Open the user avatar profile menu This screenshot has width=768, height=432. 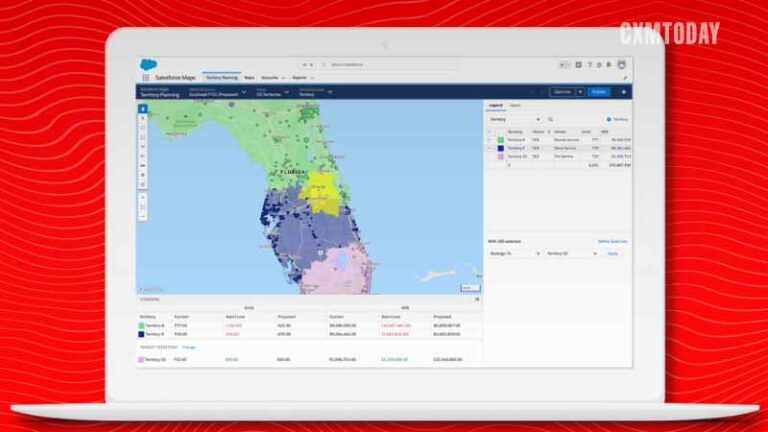622,65
